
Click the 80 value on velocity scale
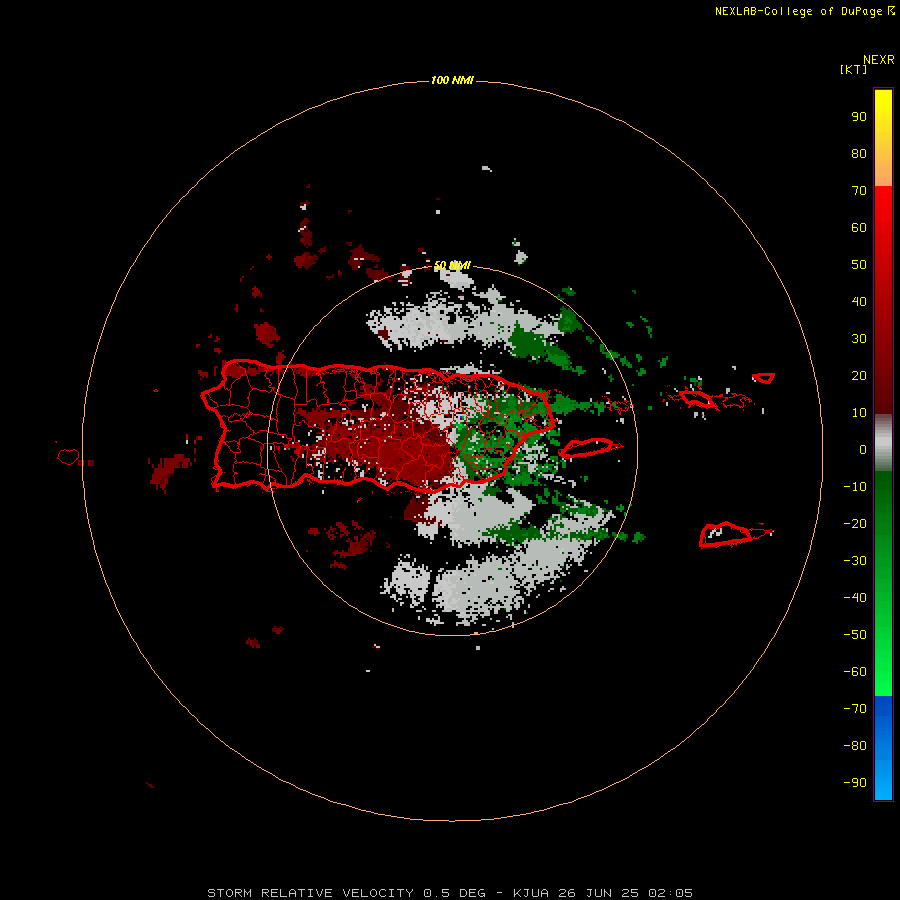[x=859, y=154]
